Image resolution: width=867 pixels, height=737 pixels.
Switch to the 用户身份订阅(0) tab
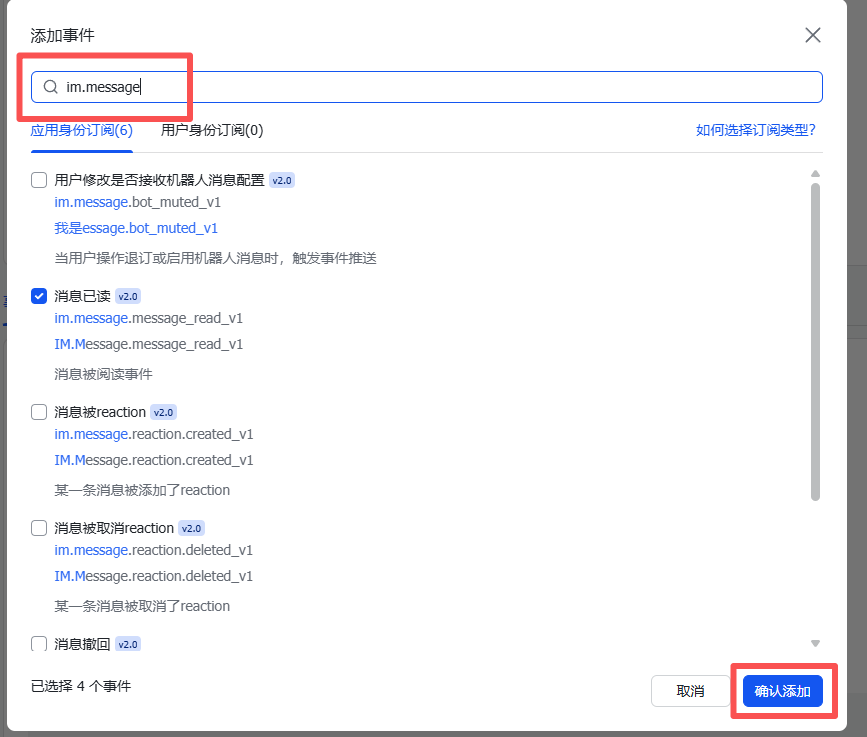point(210,130)
